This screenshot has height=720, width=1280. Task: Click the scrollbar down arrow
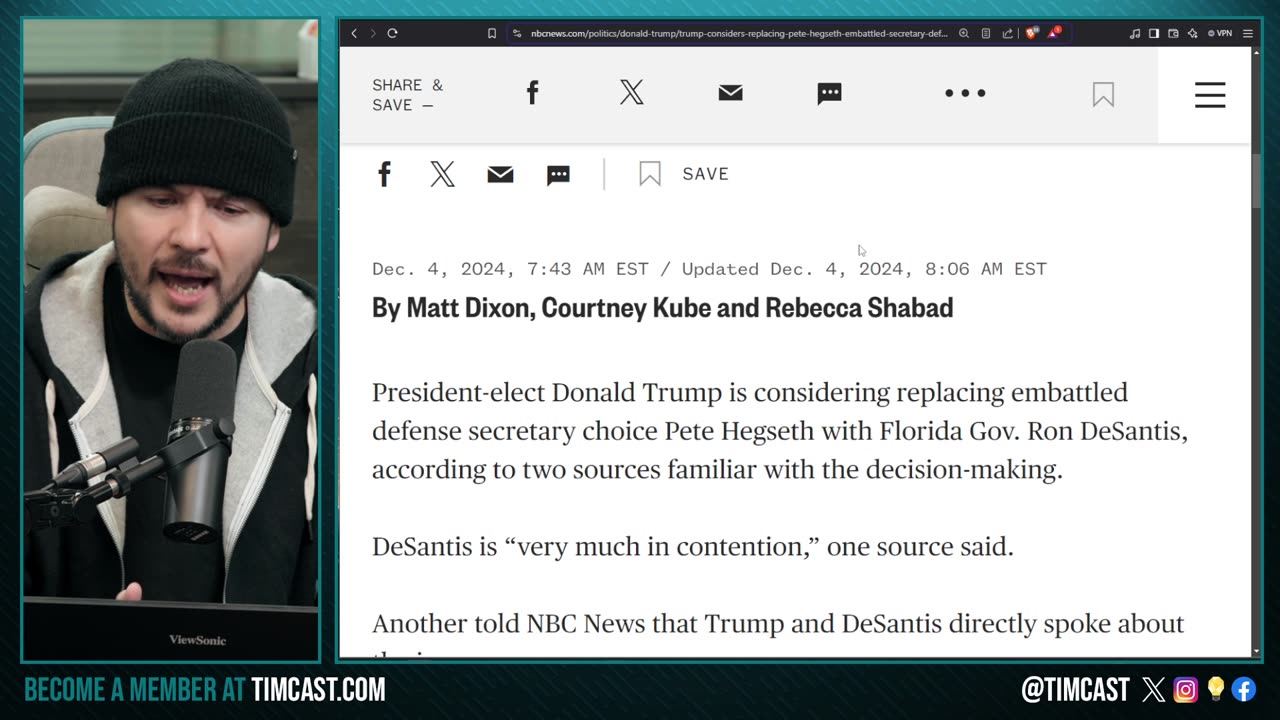1256,651
